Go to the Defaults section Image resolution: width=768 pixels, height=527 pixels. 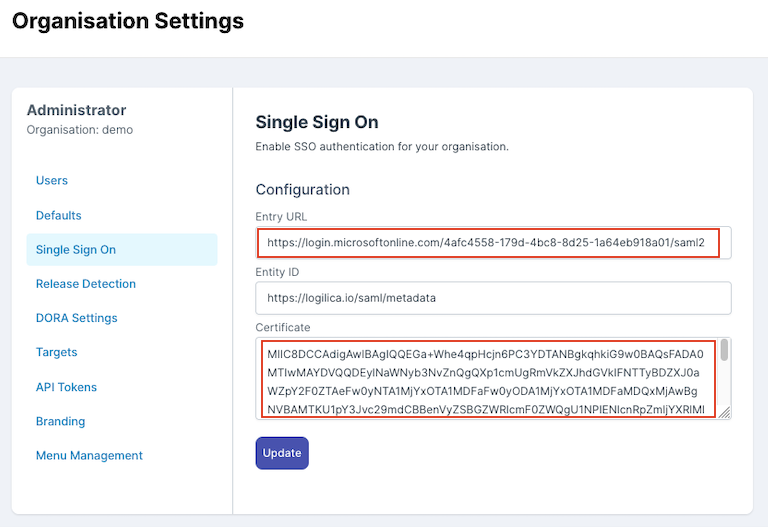point(59,215)
